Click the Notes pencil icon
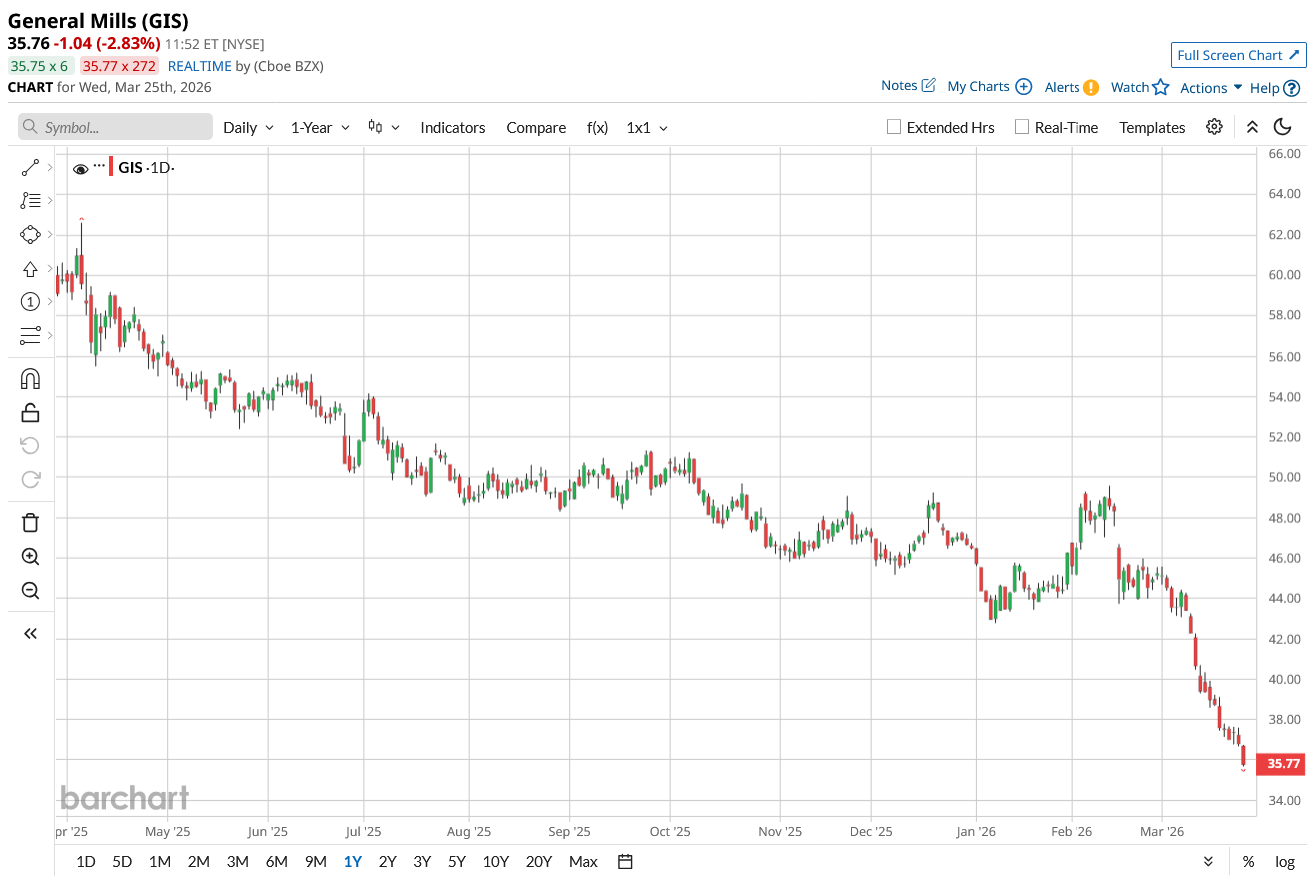The height and width of the screenshot is (876, 1308). click(x=928, y=86)
